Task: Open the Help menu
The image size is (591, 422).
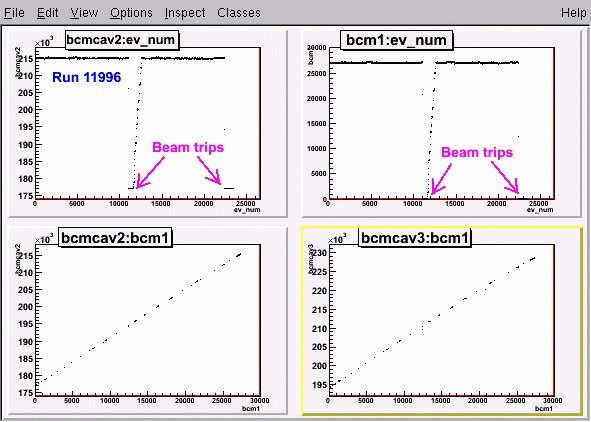Action: click(573, 13)
